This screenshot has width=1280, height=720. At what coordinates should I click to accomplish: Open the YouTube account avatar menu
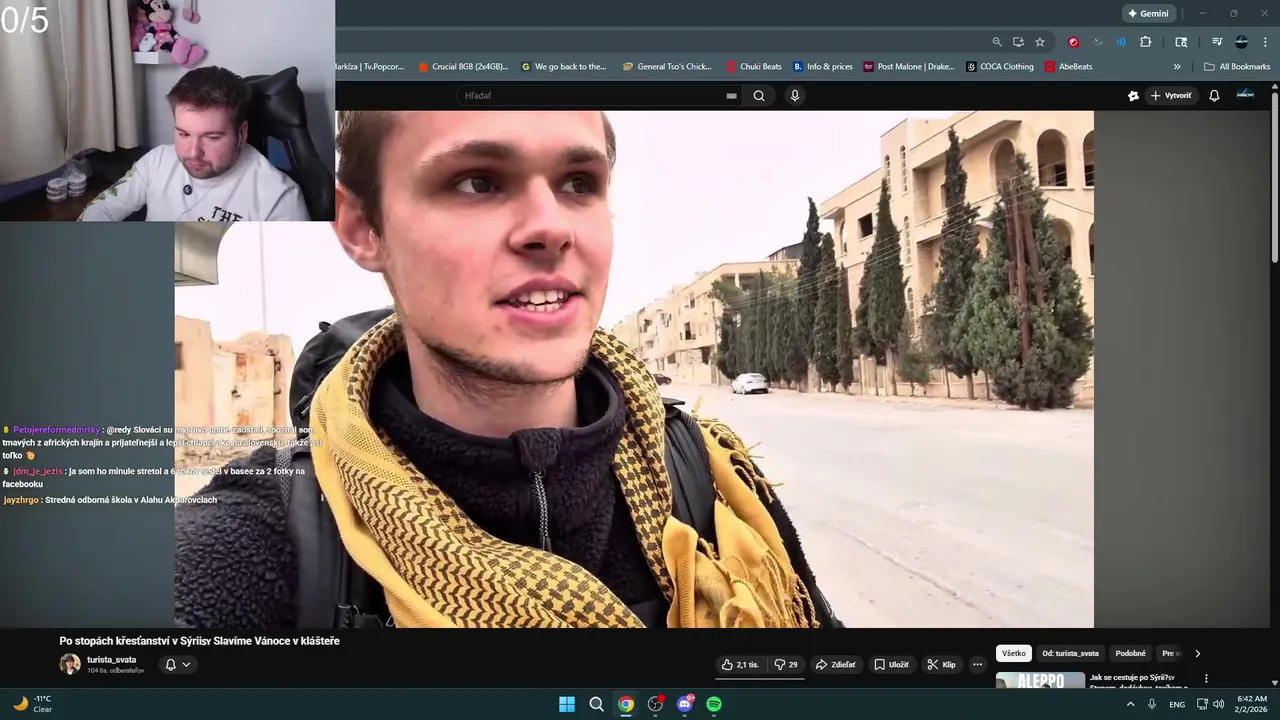click(1245, 95)
